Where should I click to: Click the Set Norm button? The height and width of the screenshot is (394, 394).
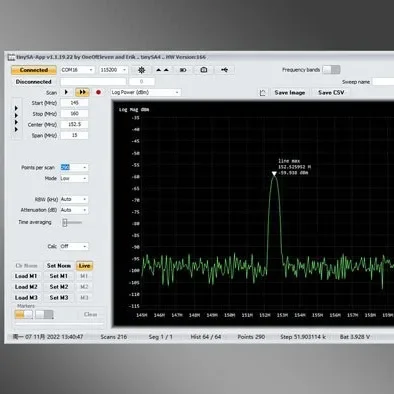click(59, 266)
